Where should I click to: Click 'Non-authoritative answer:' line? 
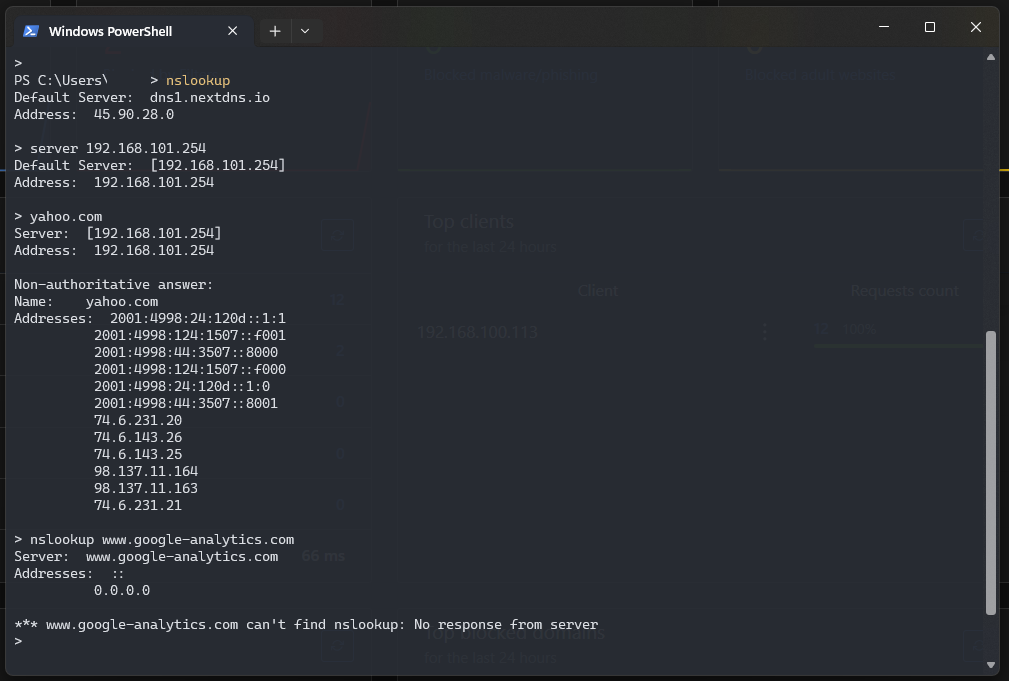click(113, 285)
